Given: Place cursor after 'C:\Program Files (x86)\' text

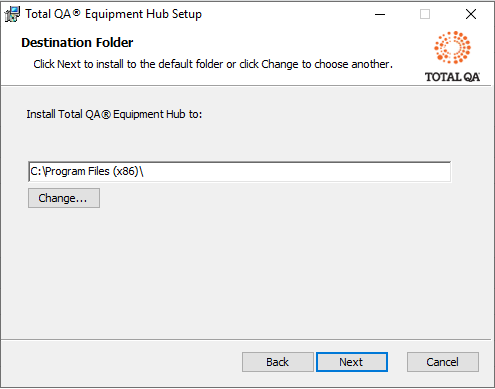Looking at the screenshot, I should click(x=145, y=172).
